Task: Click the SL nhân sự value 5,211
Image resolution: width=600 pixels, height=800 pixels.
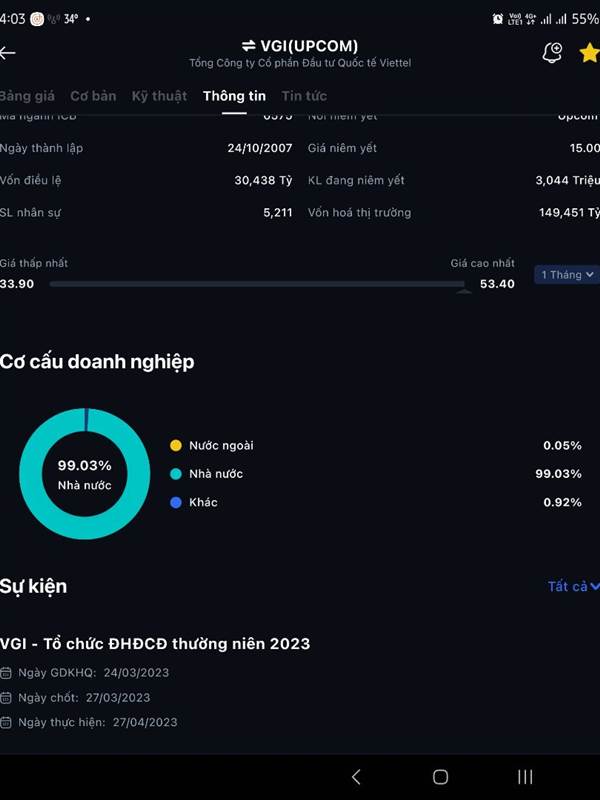Action: [278, 213]
